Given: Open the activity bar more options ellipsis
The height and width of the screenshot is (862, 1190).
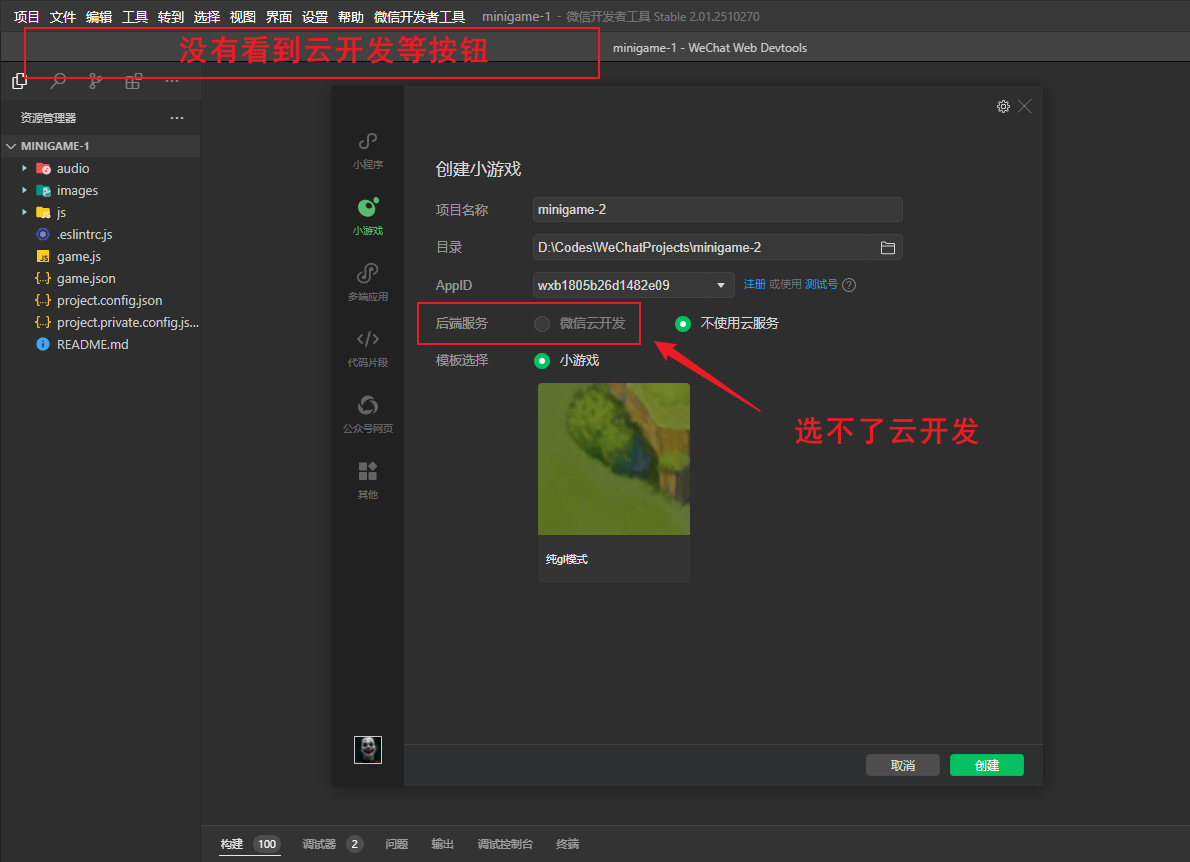Looking at the screenshot, I should coord(172,80).
